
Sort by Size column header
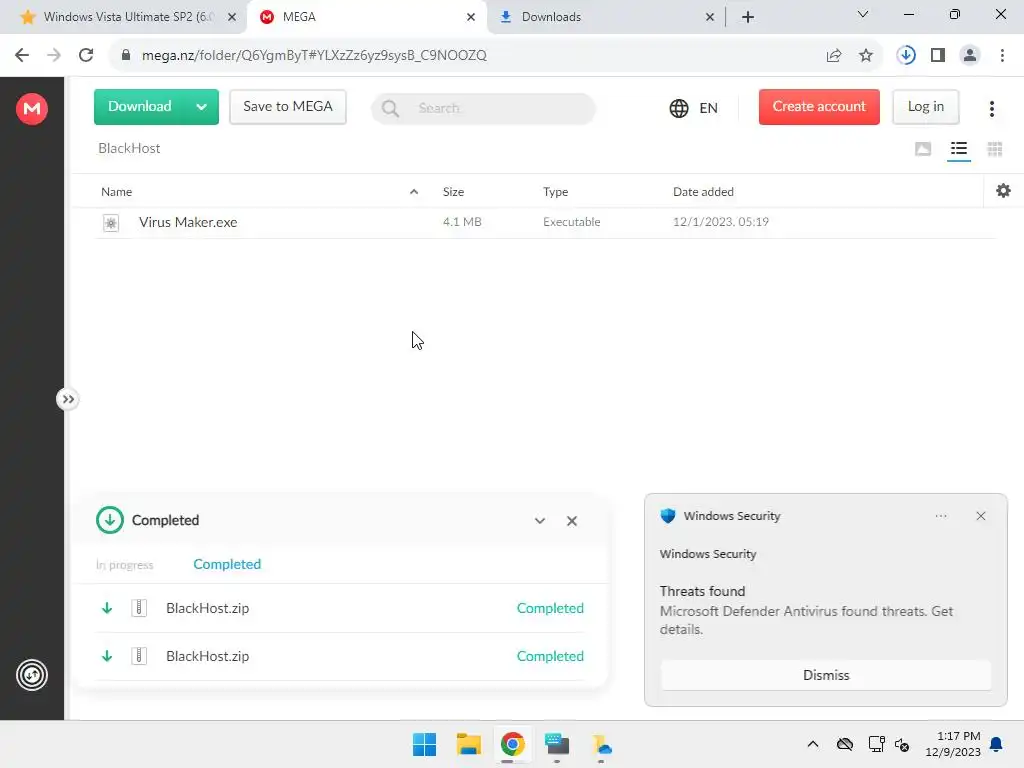click(453, 191)
